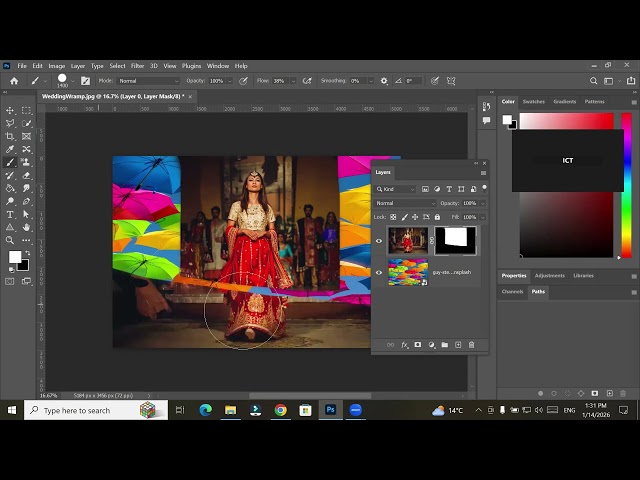Screen dimensions: 640x480
Task: Click Windows taskbar search box
Action: [96, 410]
